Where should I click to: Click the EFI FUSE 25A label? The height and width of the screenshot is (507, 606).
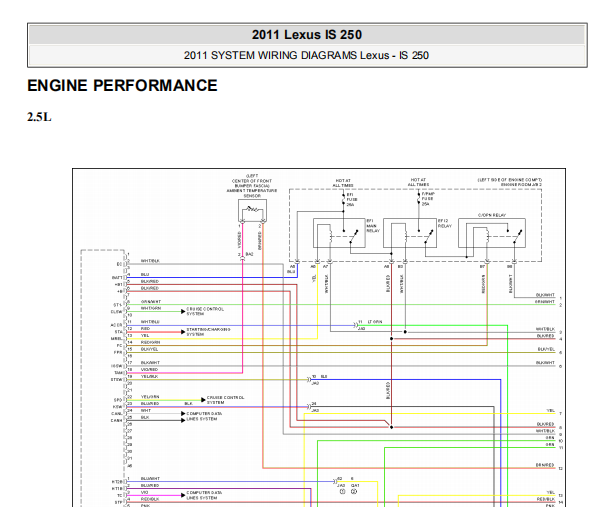click(352, 199)
